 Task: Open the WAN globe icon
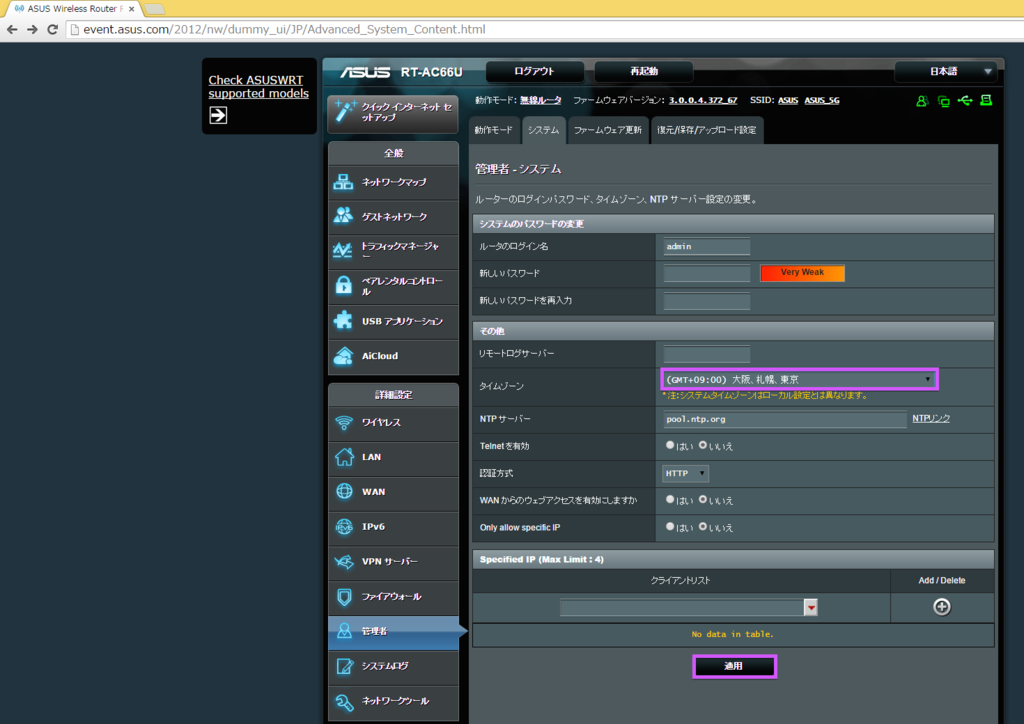click(344, 491)
